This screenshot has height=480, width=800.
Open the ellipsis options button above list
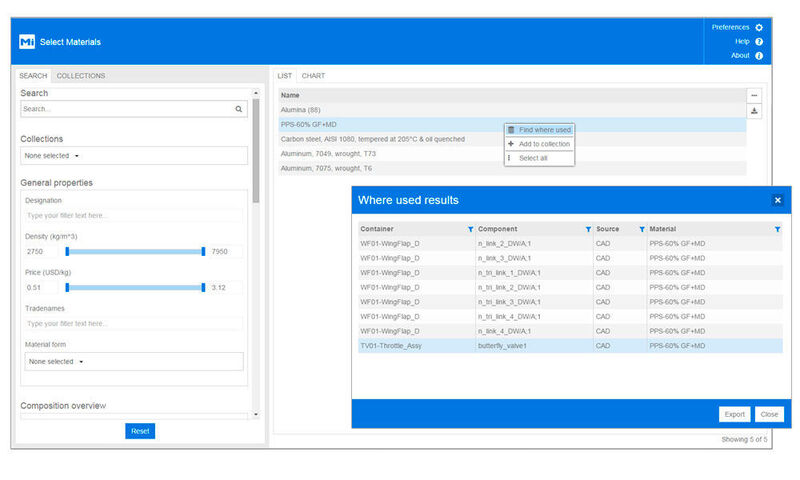(755, 95)
